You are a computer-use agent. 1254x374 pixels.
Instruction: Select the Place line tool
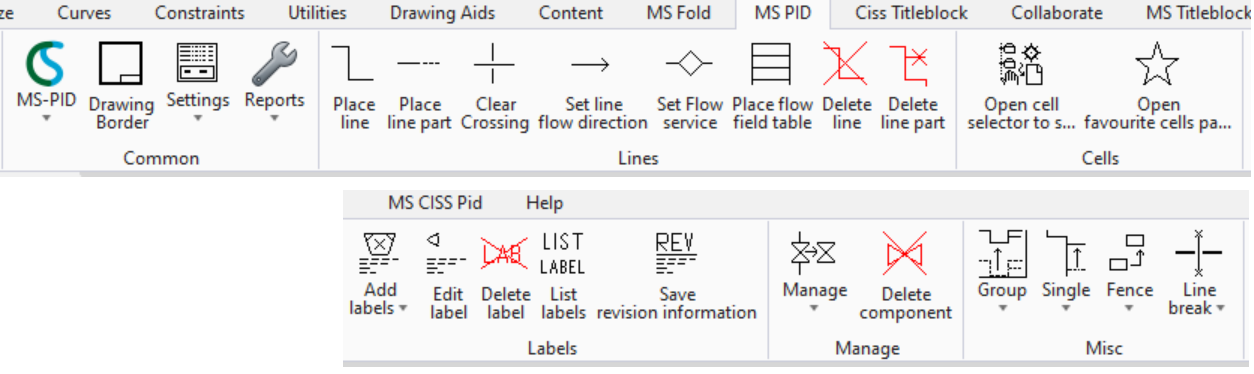tap(354, 87)
